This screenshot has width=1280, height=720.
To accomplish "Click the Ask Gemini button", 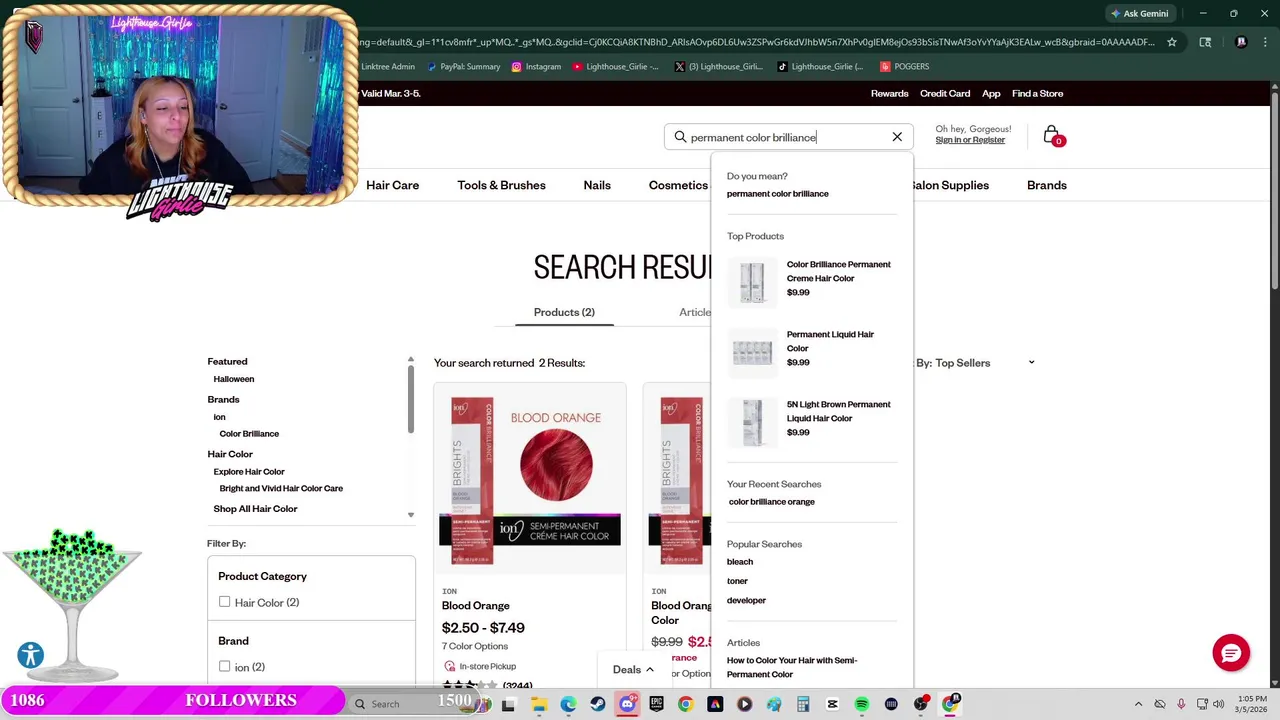I will tap(1139, 13).
